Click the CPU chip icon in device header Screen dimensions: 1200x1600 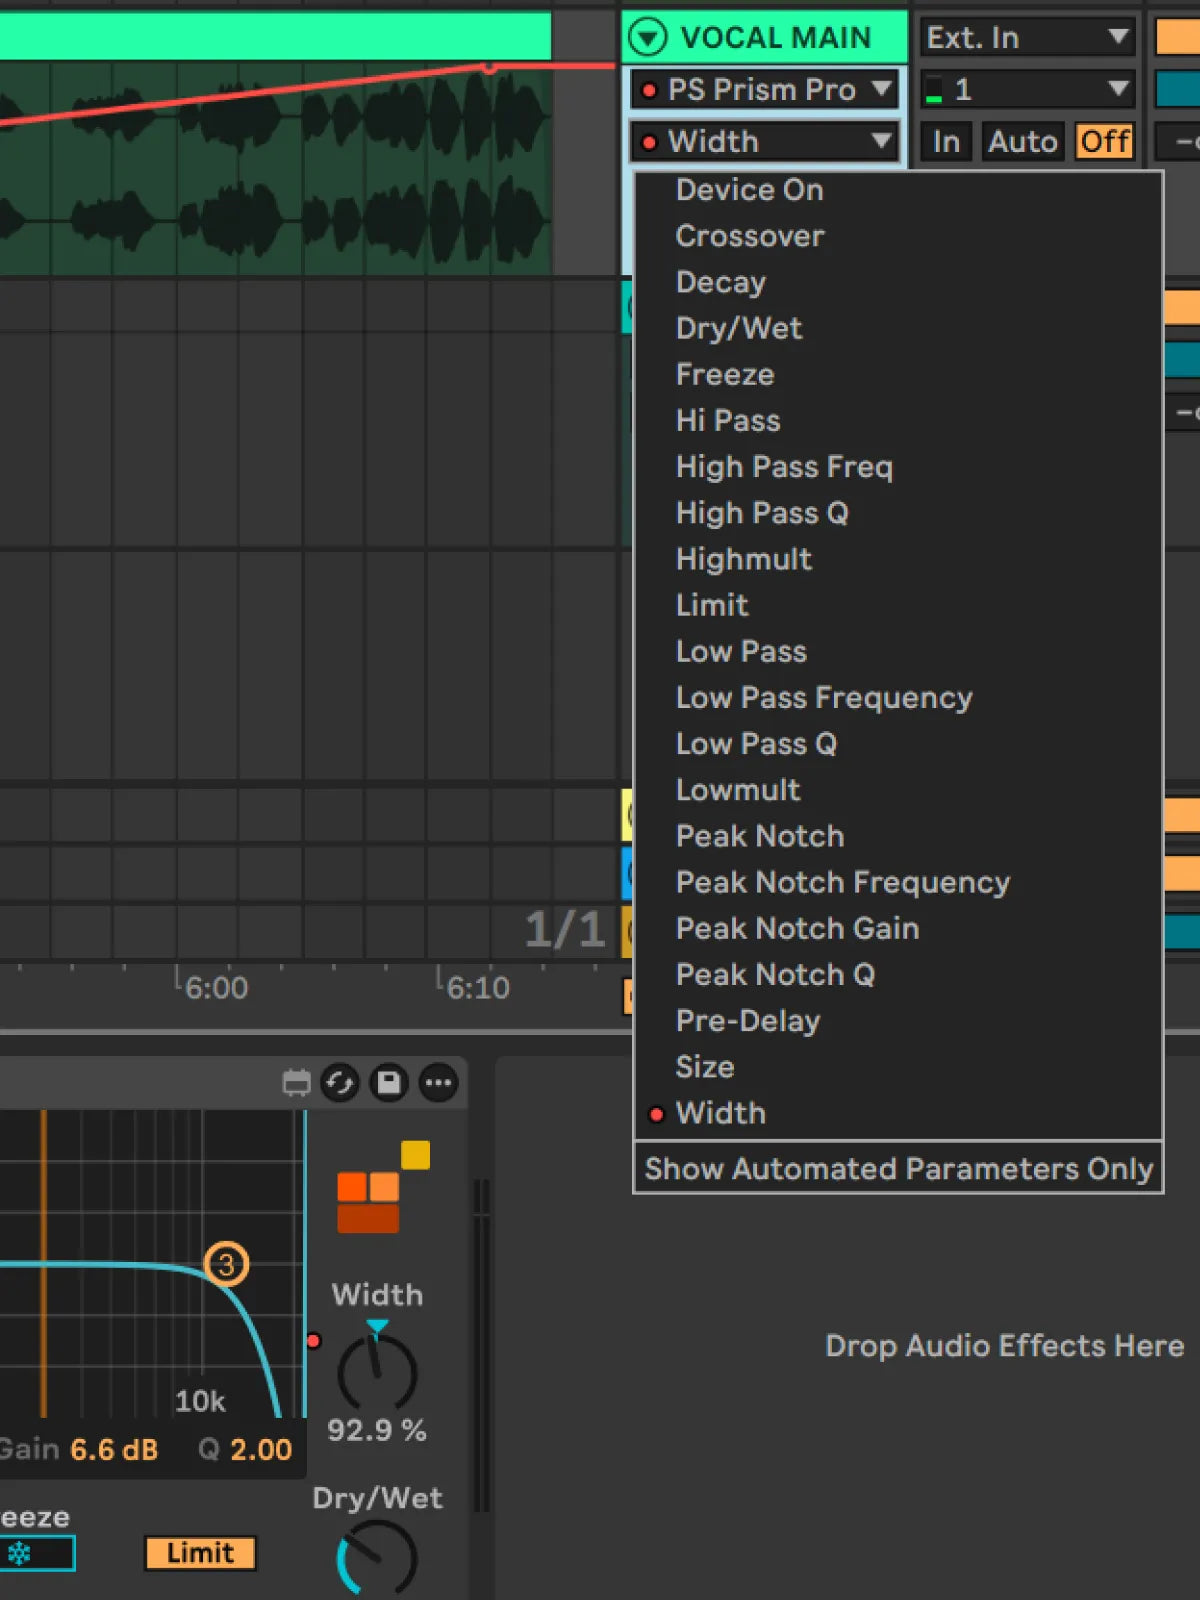296,1083
